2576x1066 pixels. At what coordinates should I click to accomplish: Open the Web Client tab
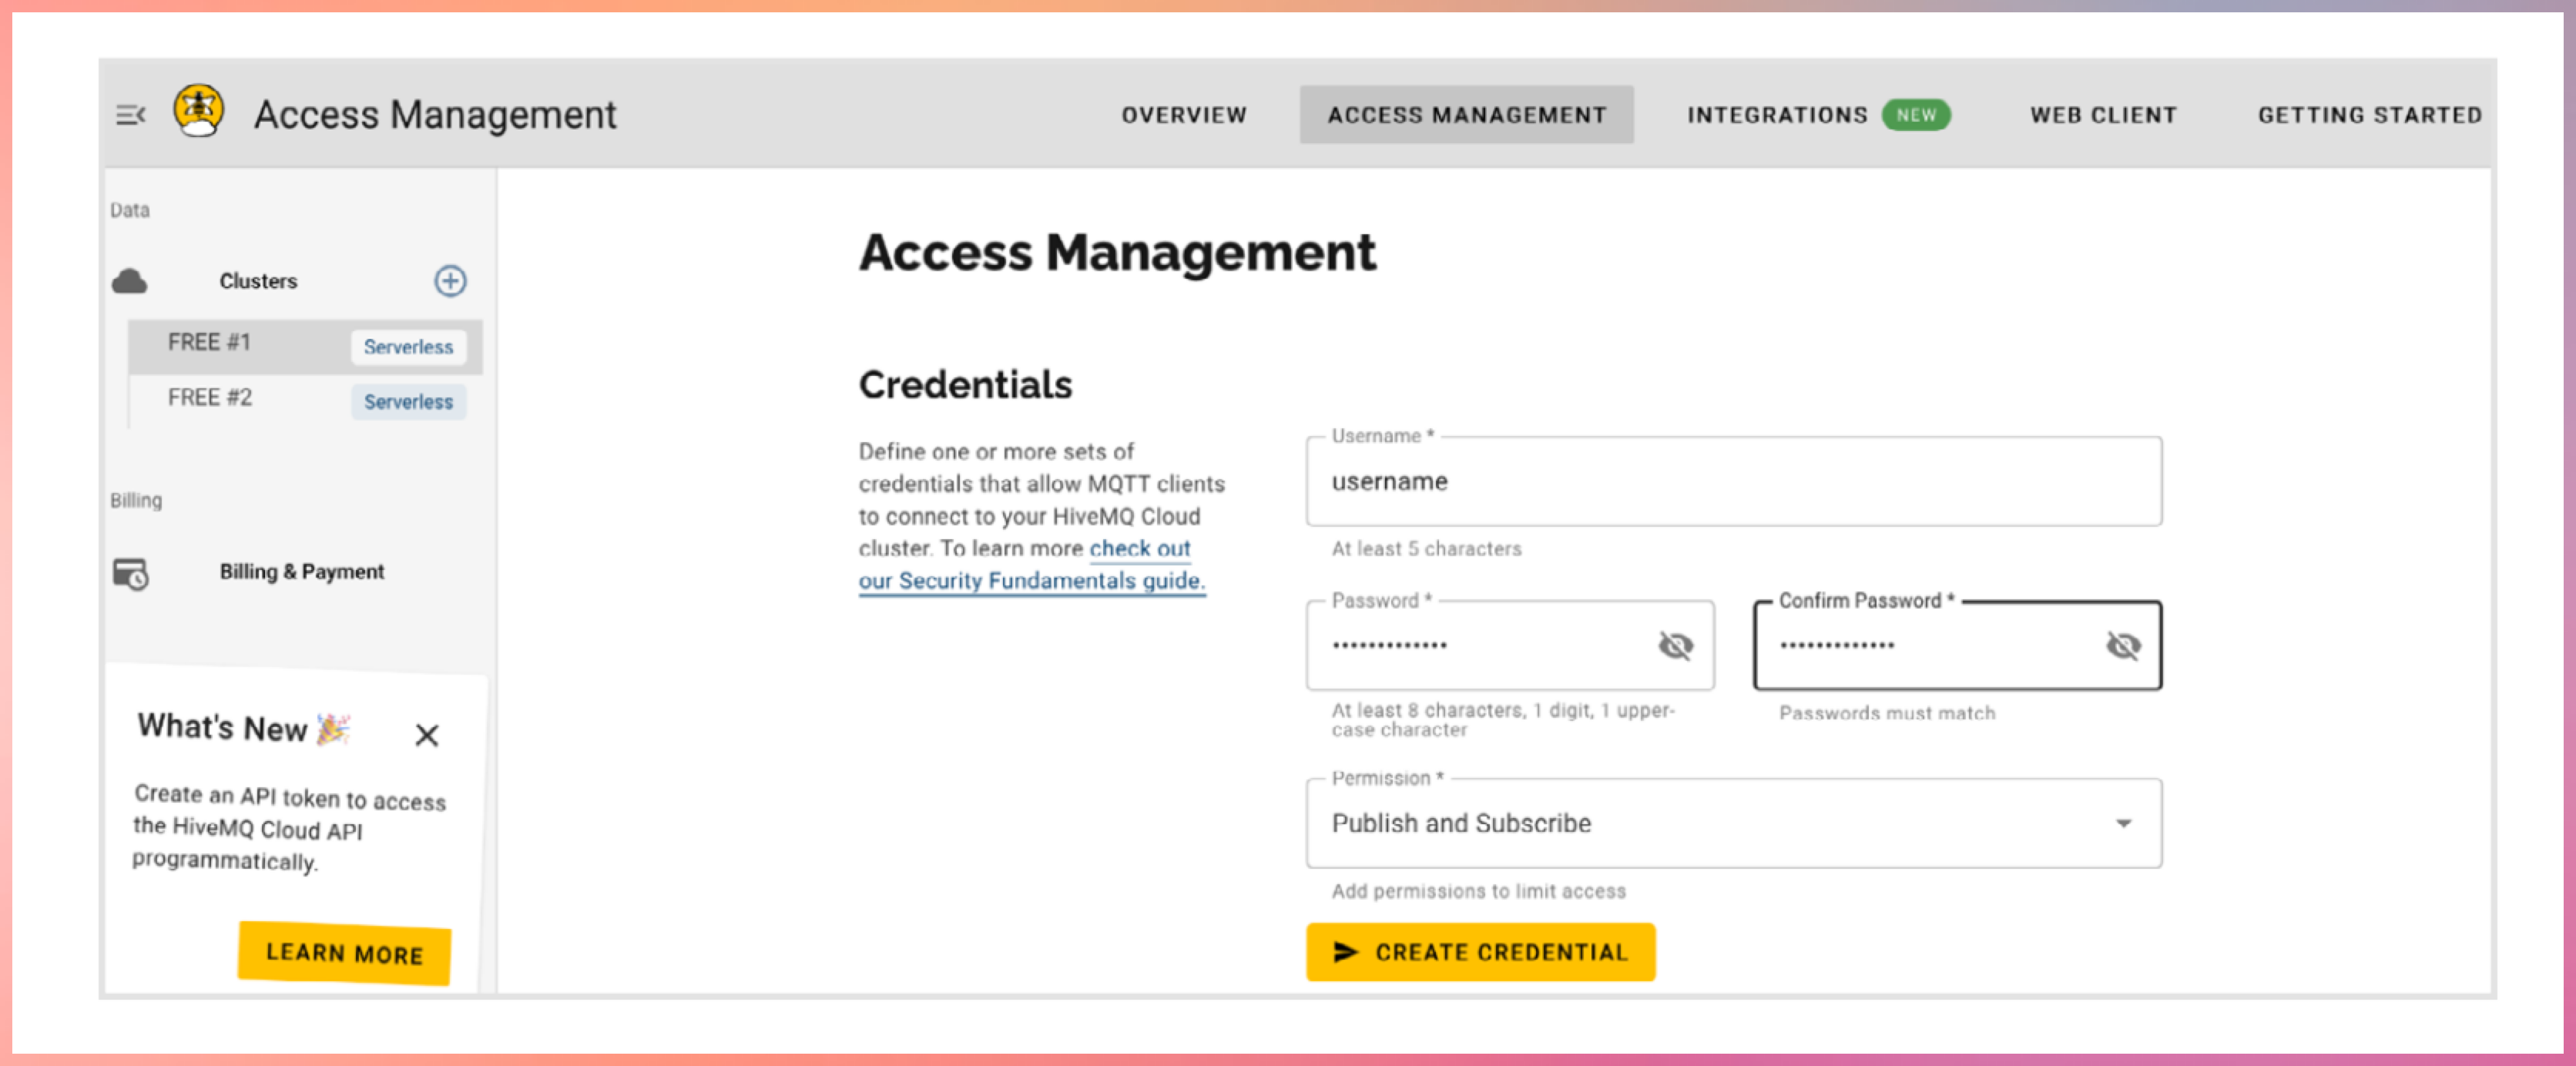[x=2102, y=115]
